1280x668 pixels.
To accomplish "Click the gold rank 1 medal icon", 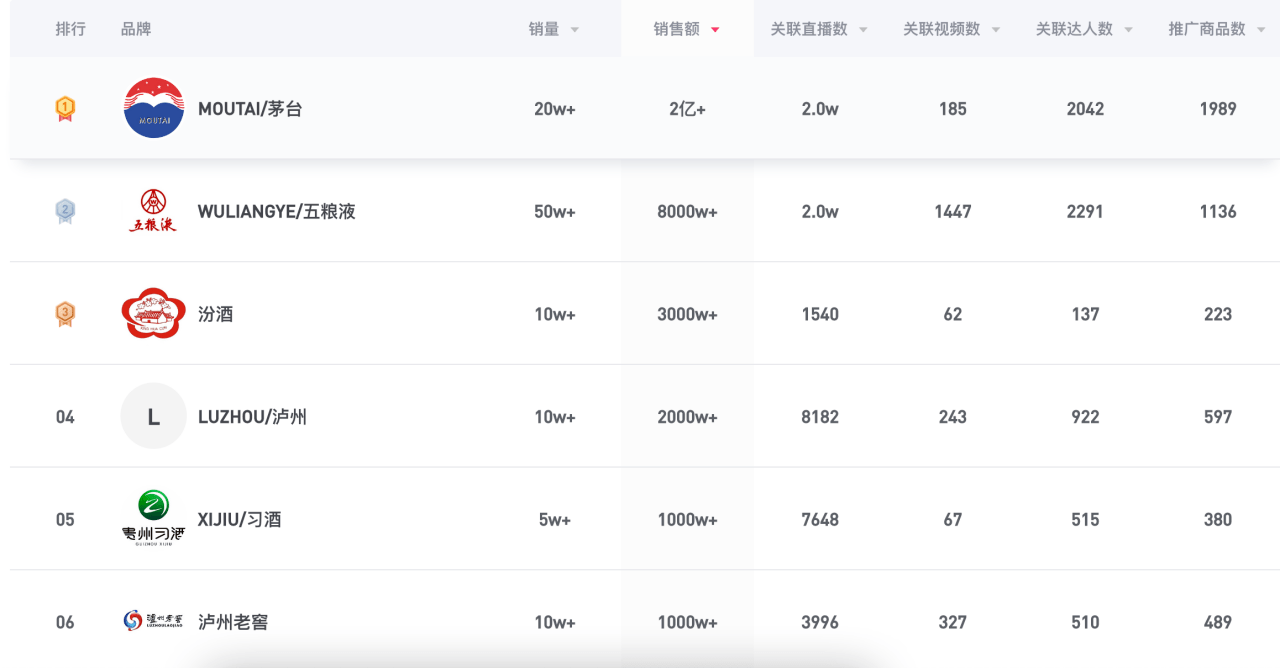I will 65,108.
